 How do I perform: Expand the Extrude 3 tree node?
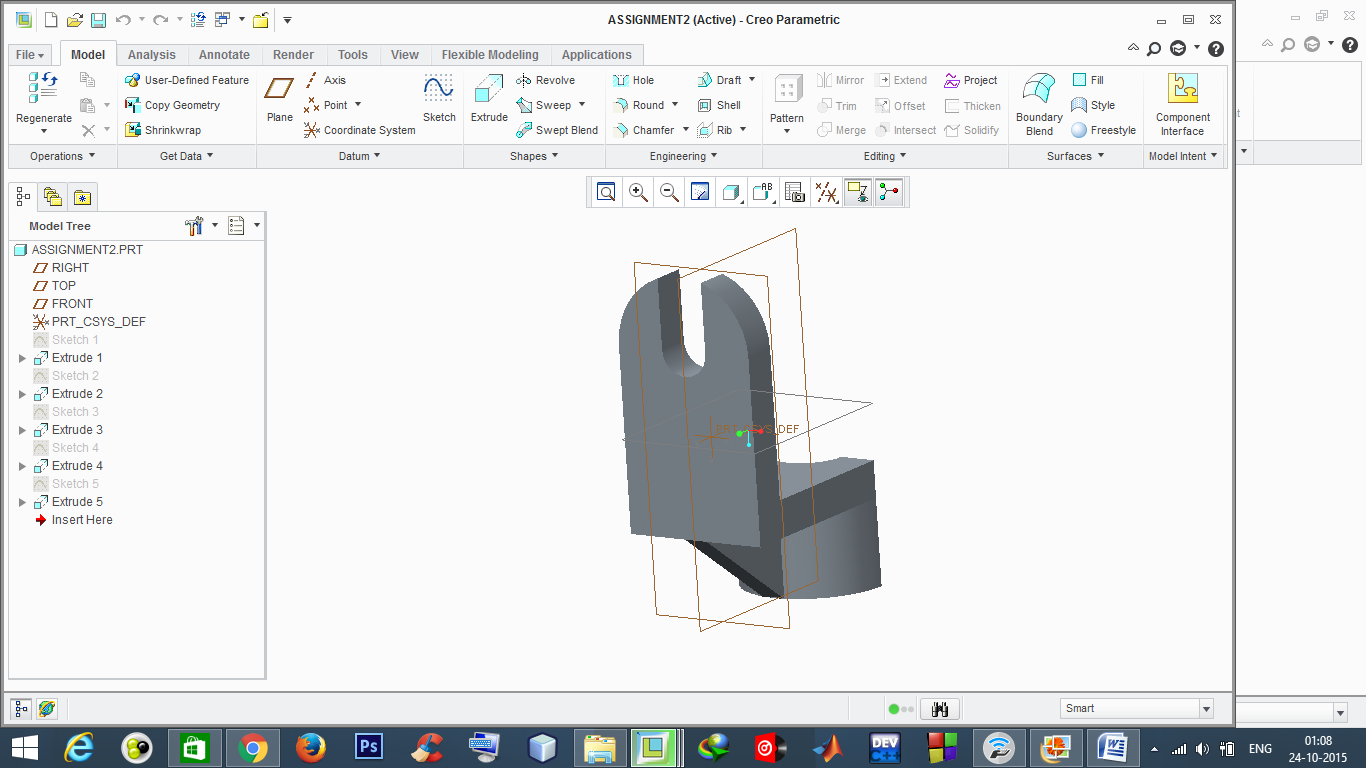point(23,430)
